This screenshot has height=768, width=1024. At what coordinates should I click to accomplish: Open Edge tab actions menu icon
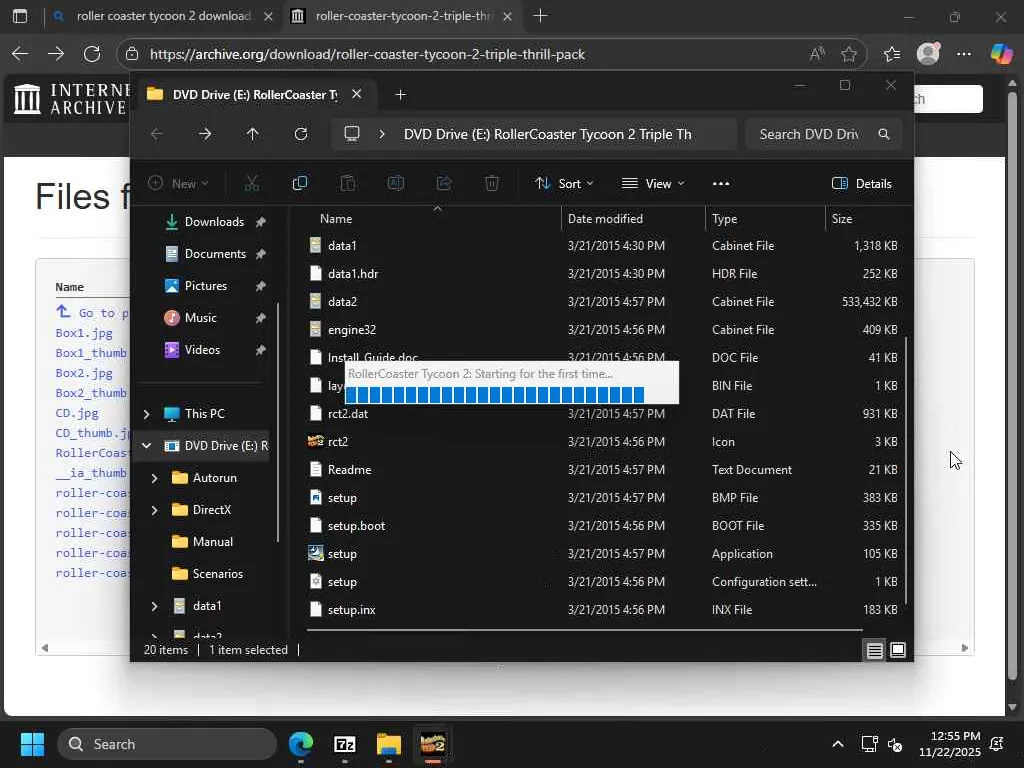click(x=20, y=16)
